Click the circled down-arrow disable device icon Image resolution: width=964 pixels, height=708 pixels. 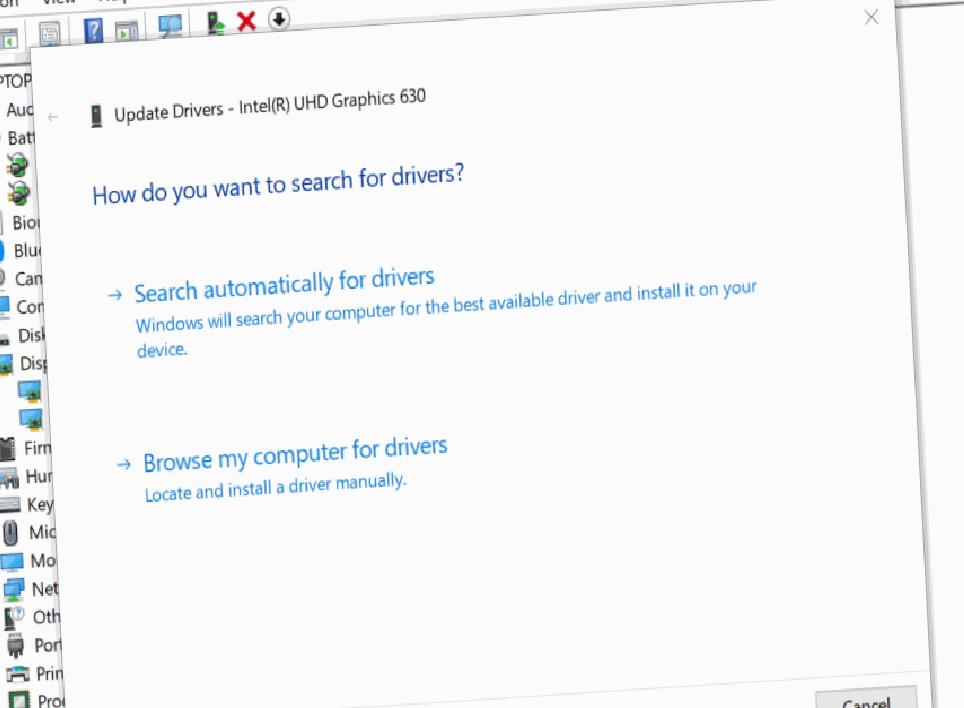pos(279,19)
